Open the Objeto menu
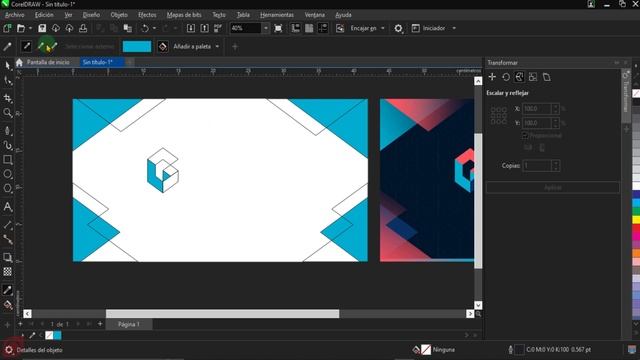The width and height of the screenshot is (640, 360). click(x=119, y=15)
